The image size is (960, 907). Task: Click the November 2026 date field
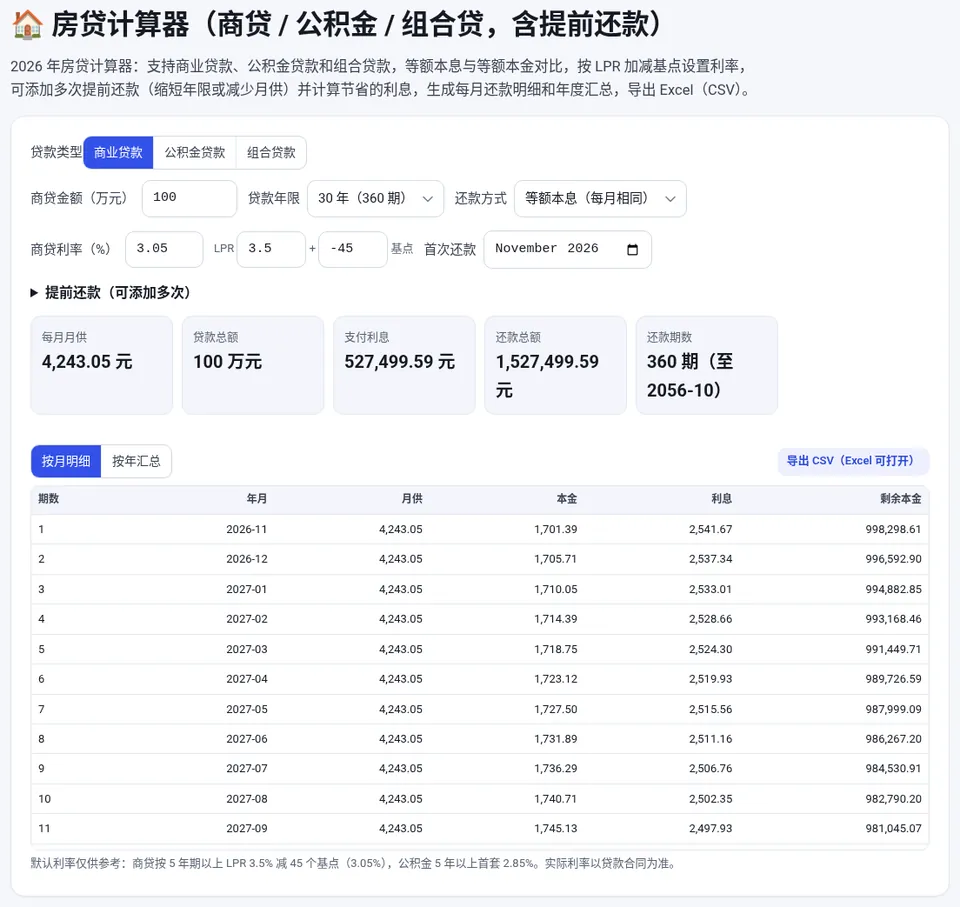click(x=568, y=249)
